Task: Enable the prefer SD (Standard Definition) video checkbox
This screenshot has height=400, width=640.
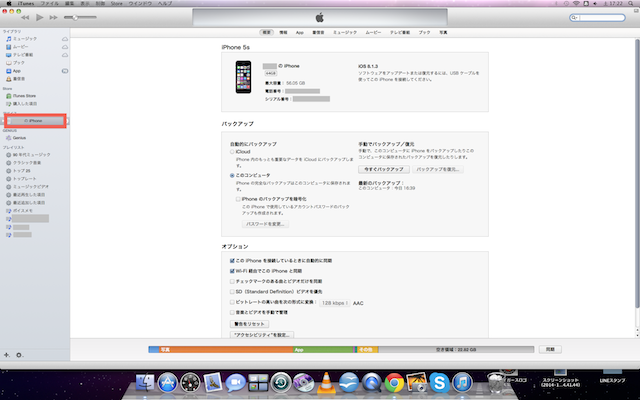Action: (x=232, y=292)
